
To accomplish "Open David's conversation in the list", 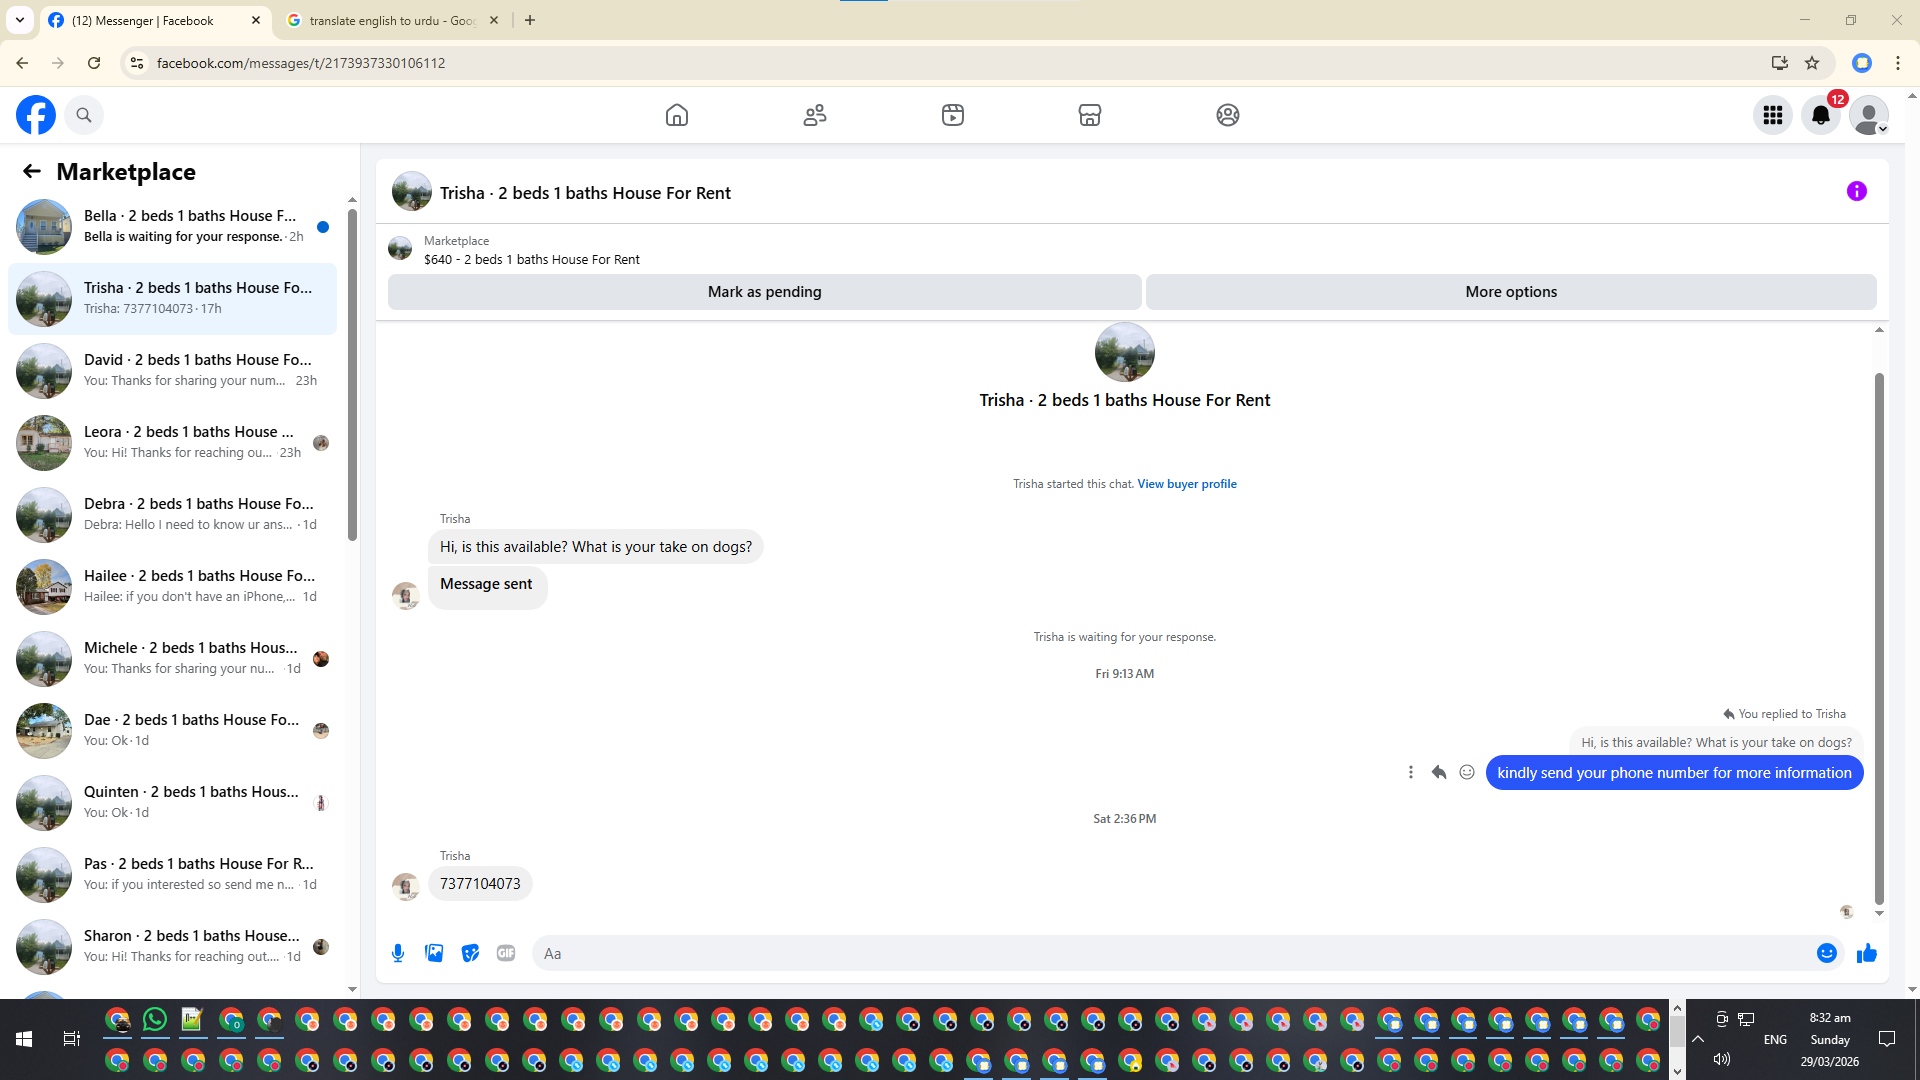I will coord(172,371).
